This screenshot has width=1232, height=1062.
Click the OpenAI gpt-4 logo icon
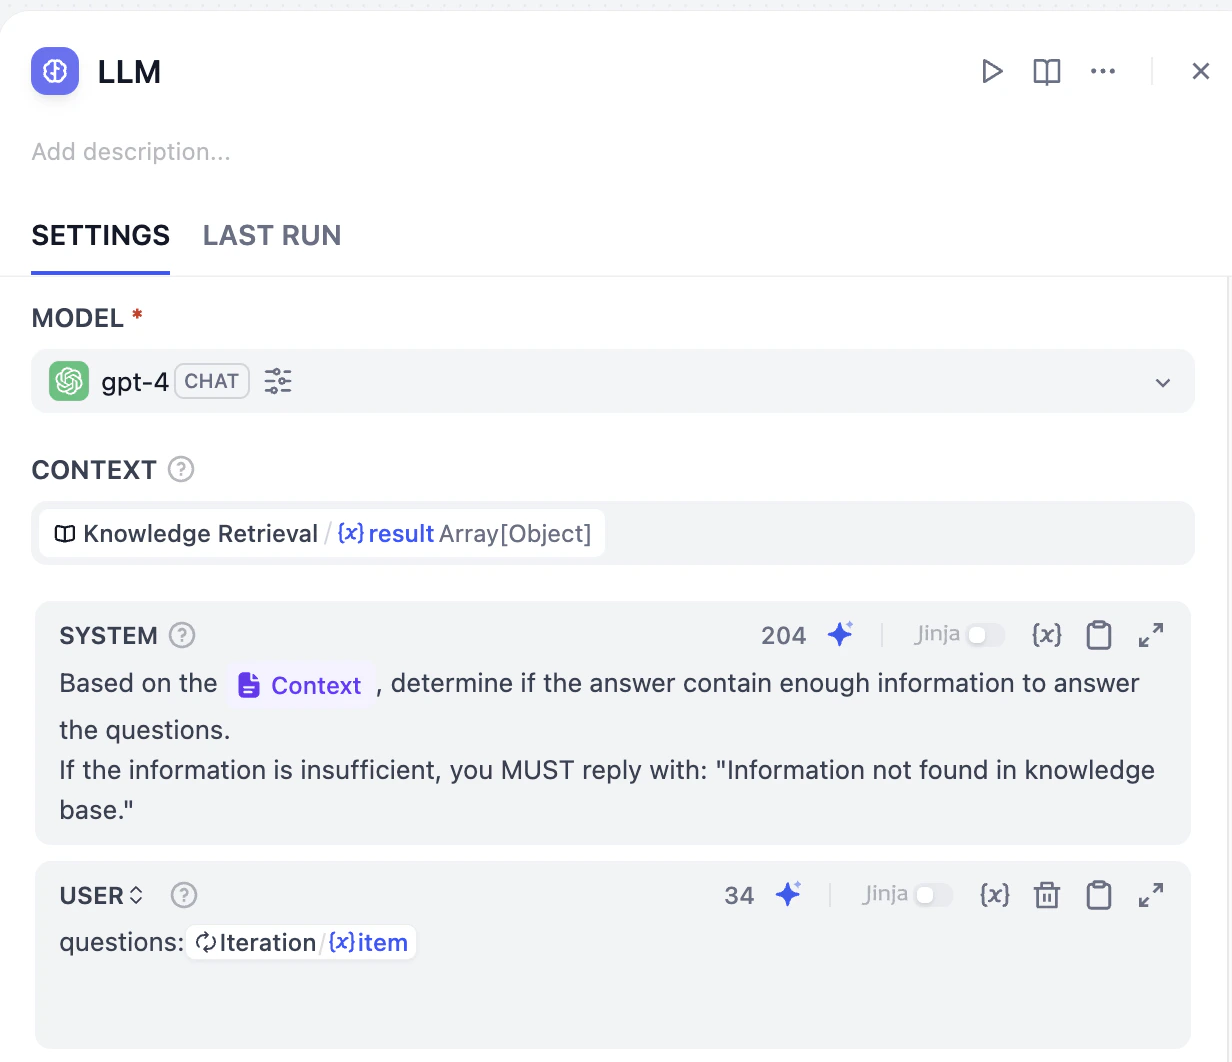tap(69, 381)
